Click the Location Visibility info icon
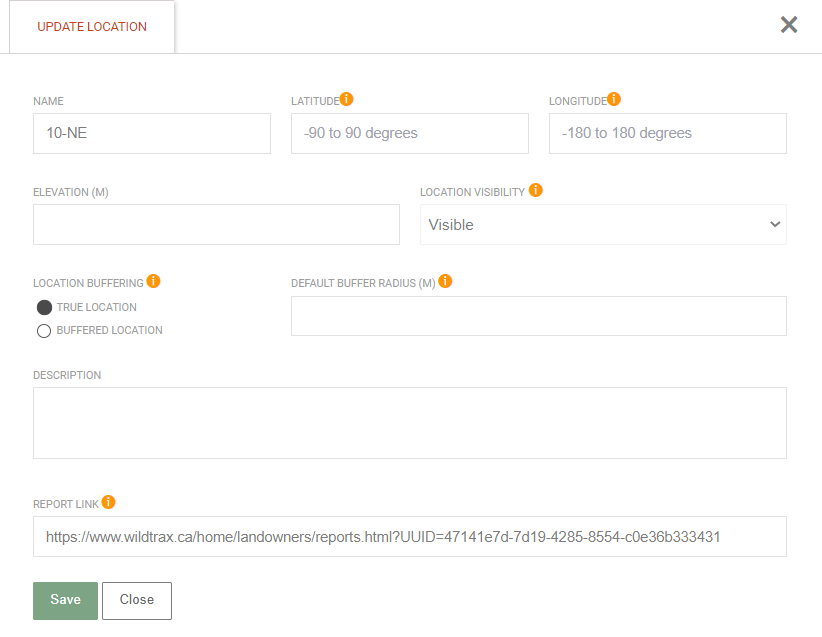 pyautogui.click(x=535, y=190)
